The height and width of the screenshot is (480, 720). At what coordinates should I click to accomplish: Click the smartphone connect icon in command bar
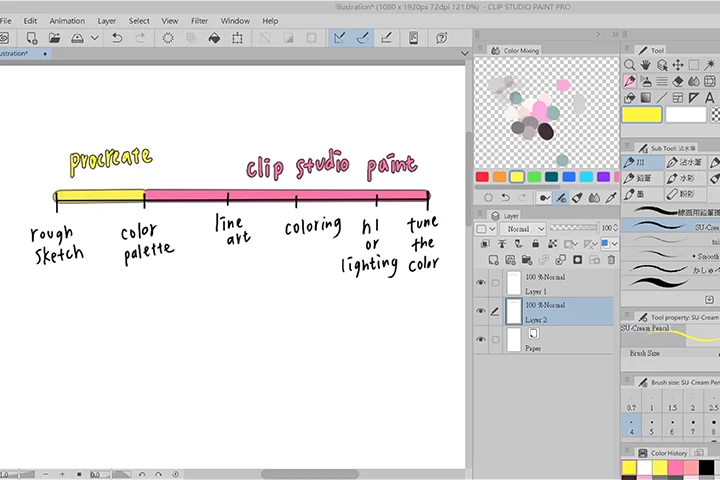413,38
